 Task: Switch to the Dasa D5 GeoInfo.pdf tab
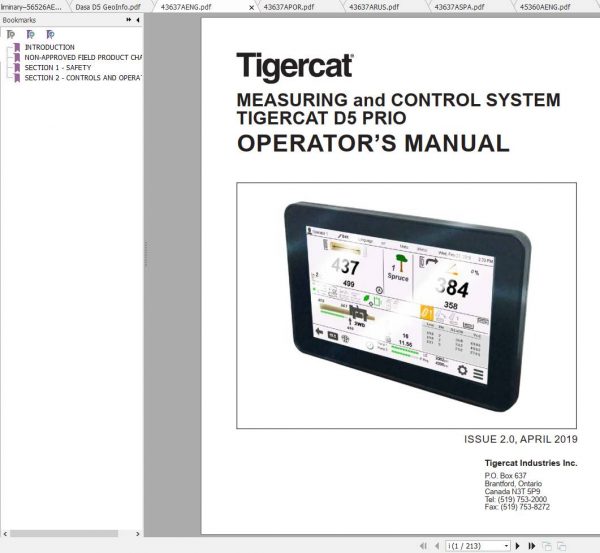(108, 7)
